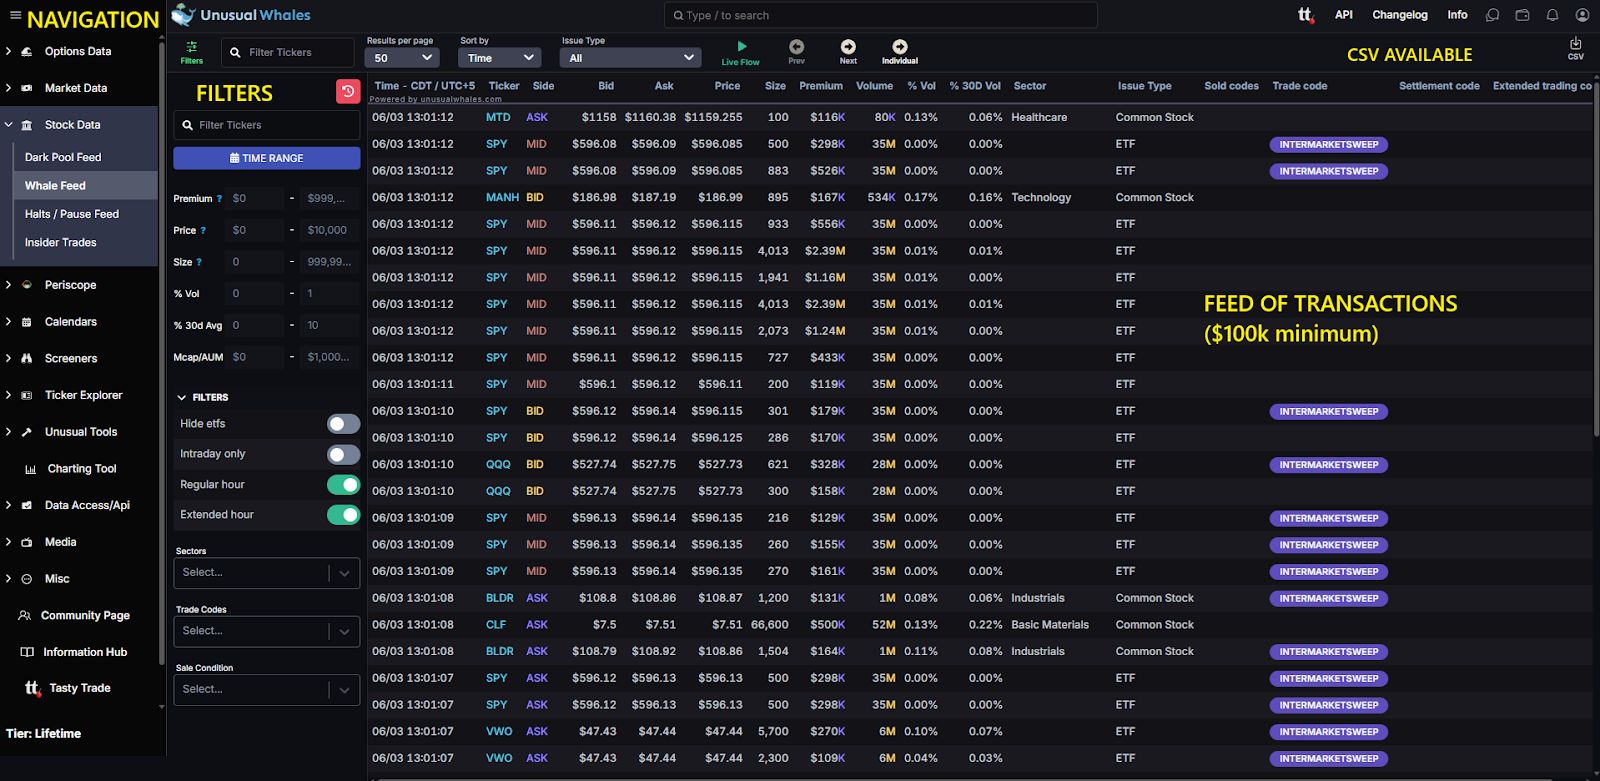Open the Sale Condition select dropdown

click(266, 689)
